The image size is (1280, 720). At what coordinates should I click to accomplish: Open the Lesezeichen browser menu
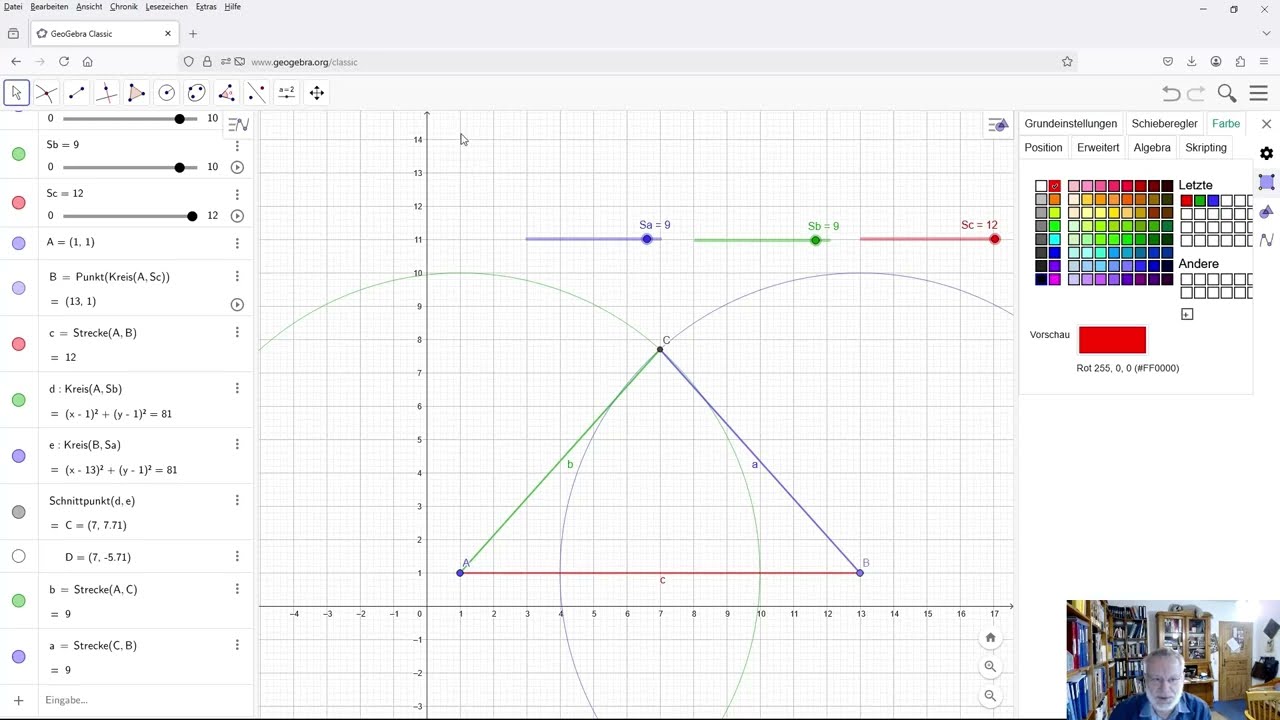coord(166,7)
